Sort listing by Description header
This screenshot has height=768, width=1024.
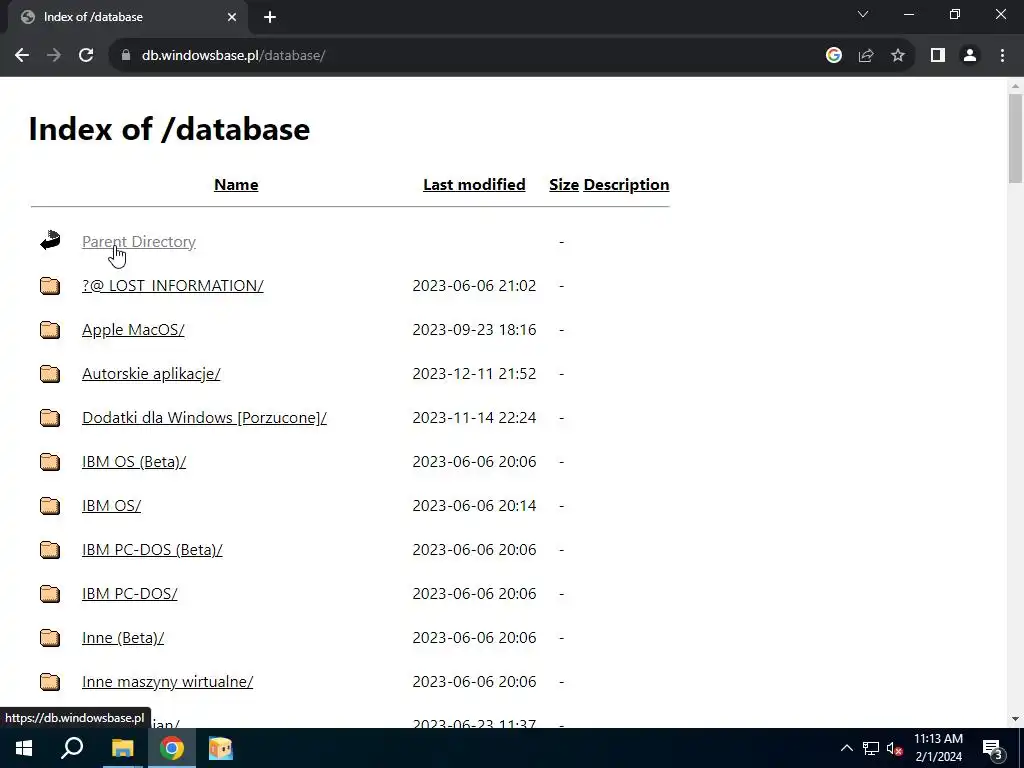coord(626,185)
